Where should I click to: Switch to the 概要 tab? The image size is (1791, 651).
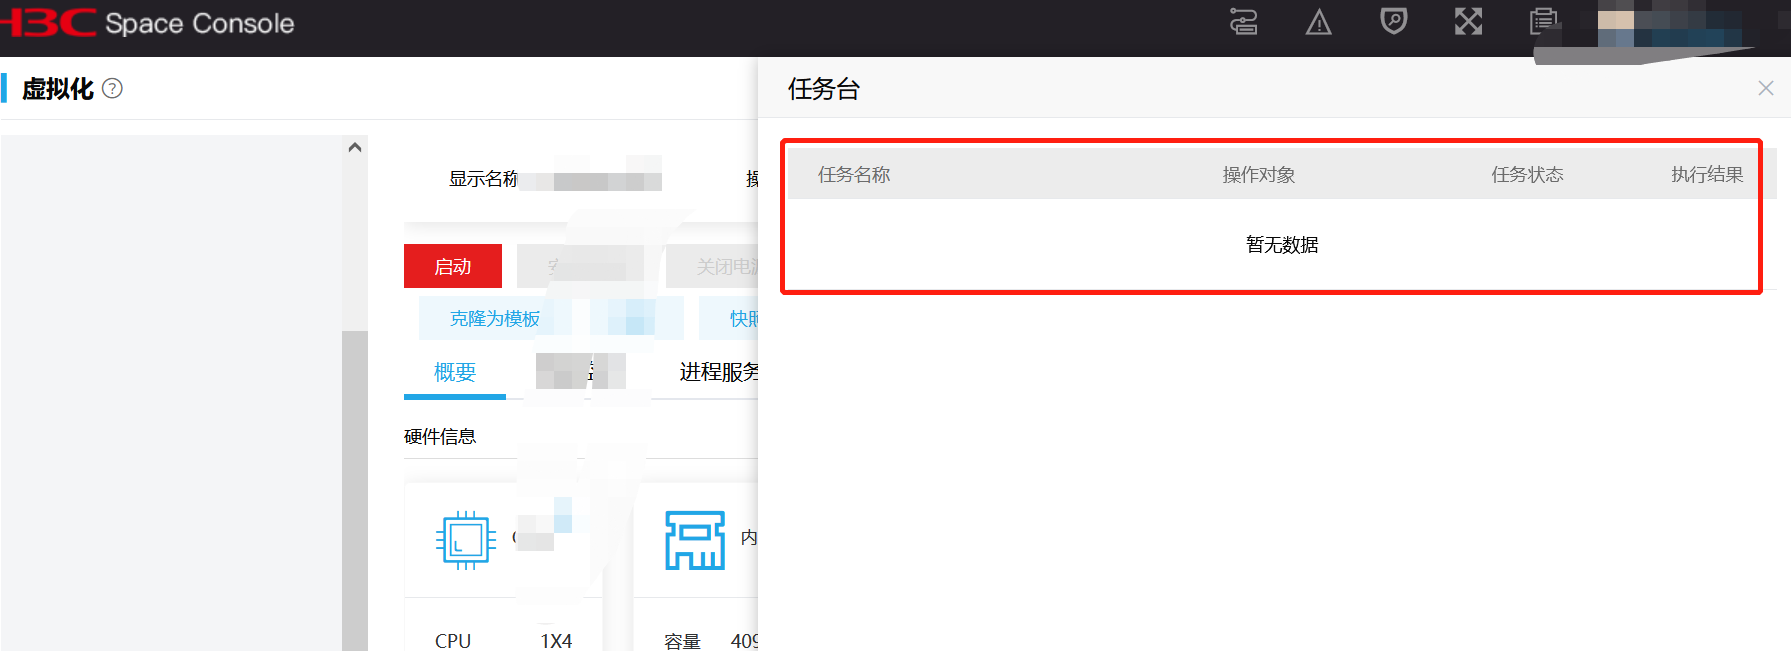(455, 372)
